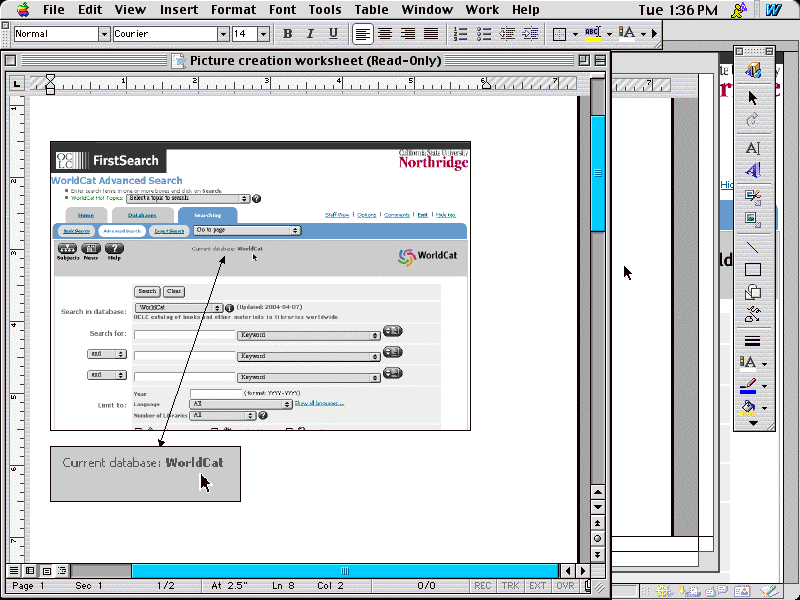Viewport: 800px width, 600px height.
Task: Decrease the paragraph indent
Action: coord(507,34)
